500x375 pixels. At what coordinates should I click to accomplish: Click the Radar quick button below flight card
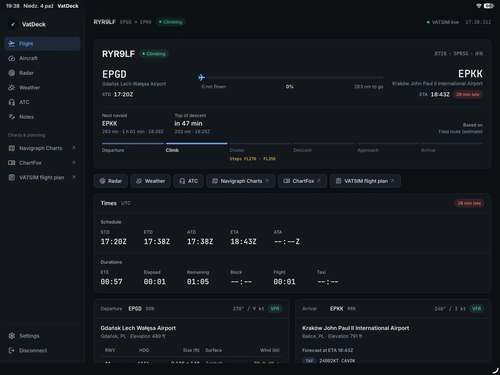pyautogui.click(x=111, y=181)
